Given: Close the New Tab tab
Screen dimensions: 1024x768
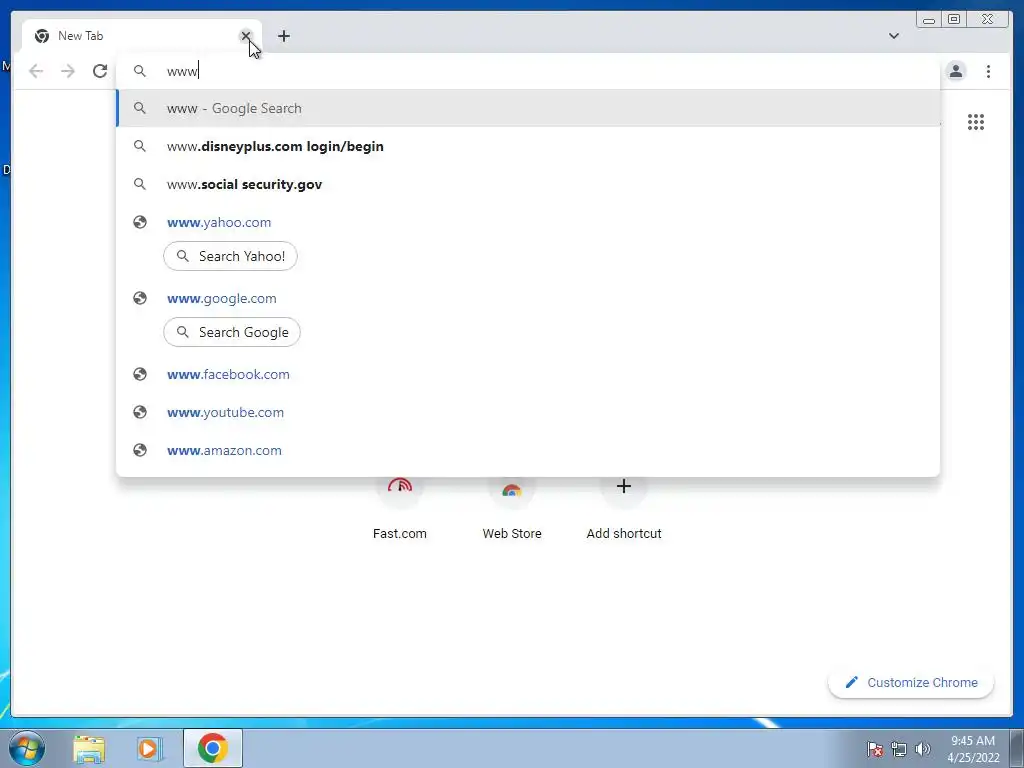Looking at the screenshot, I should tap(246, 36).
